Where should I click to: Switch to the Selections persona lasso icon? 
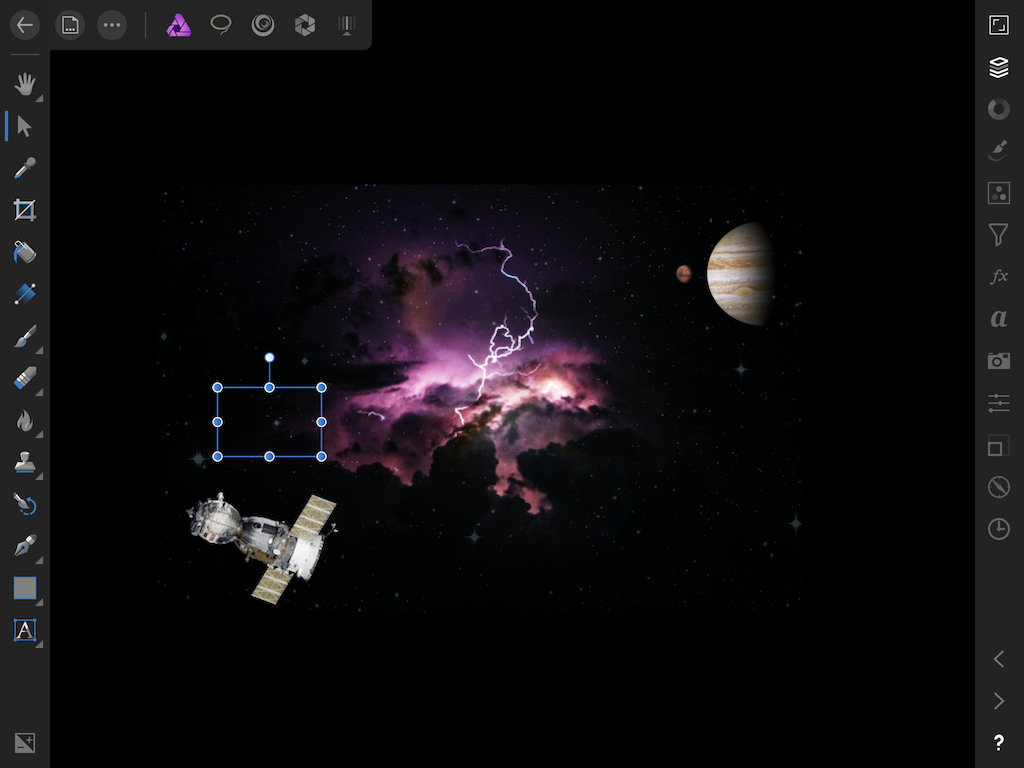pos(221,25)
